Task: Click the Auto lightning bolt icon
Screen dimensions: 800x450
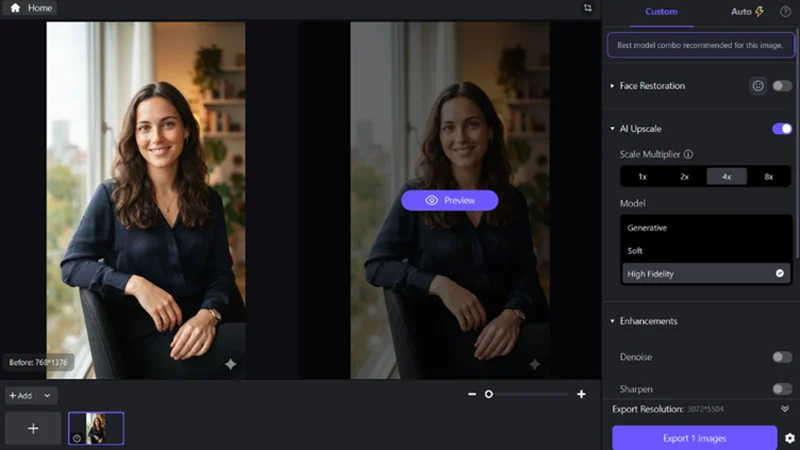Action: (759, 11)
